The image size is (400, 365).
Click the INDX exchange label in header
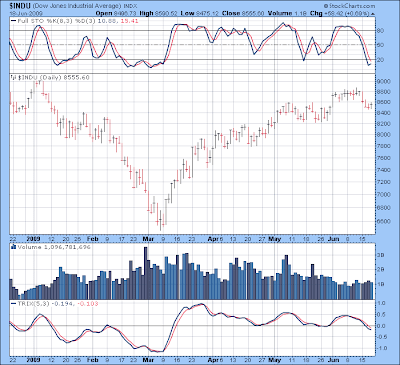(x=130, y=6)
